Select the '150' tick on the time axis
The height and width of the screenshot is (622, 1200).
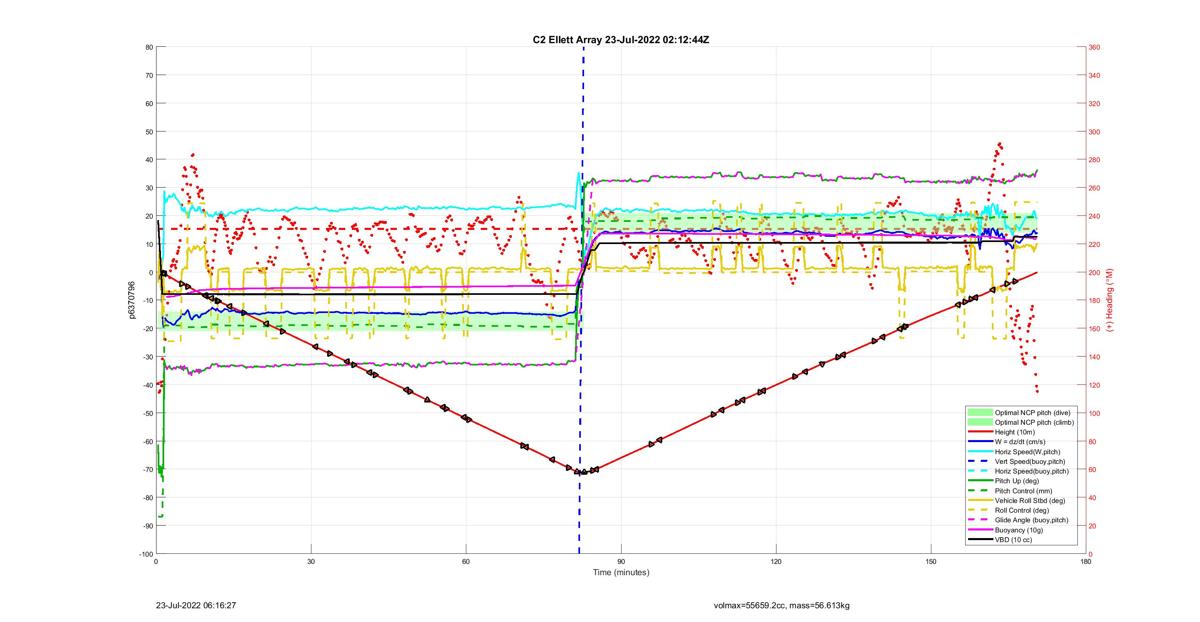[931, 562]
